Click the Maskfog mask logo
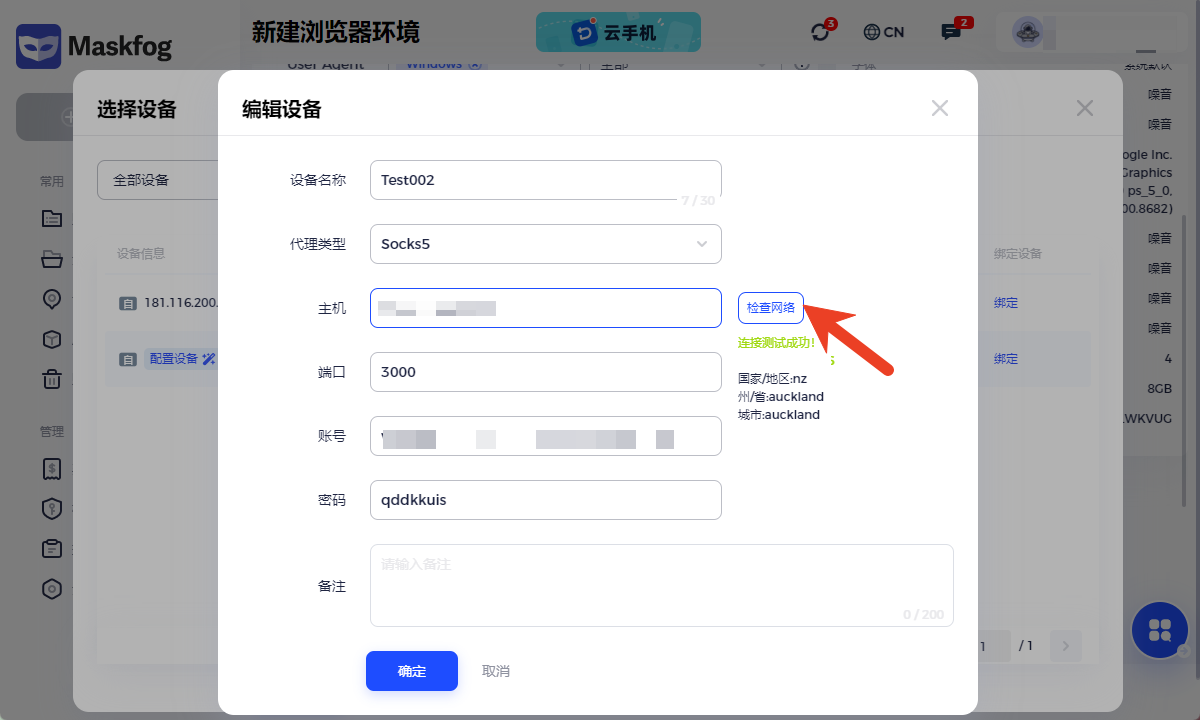 pos(37,46)
